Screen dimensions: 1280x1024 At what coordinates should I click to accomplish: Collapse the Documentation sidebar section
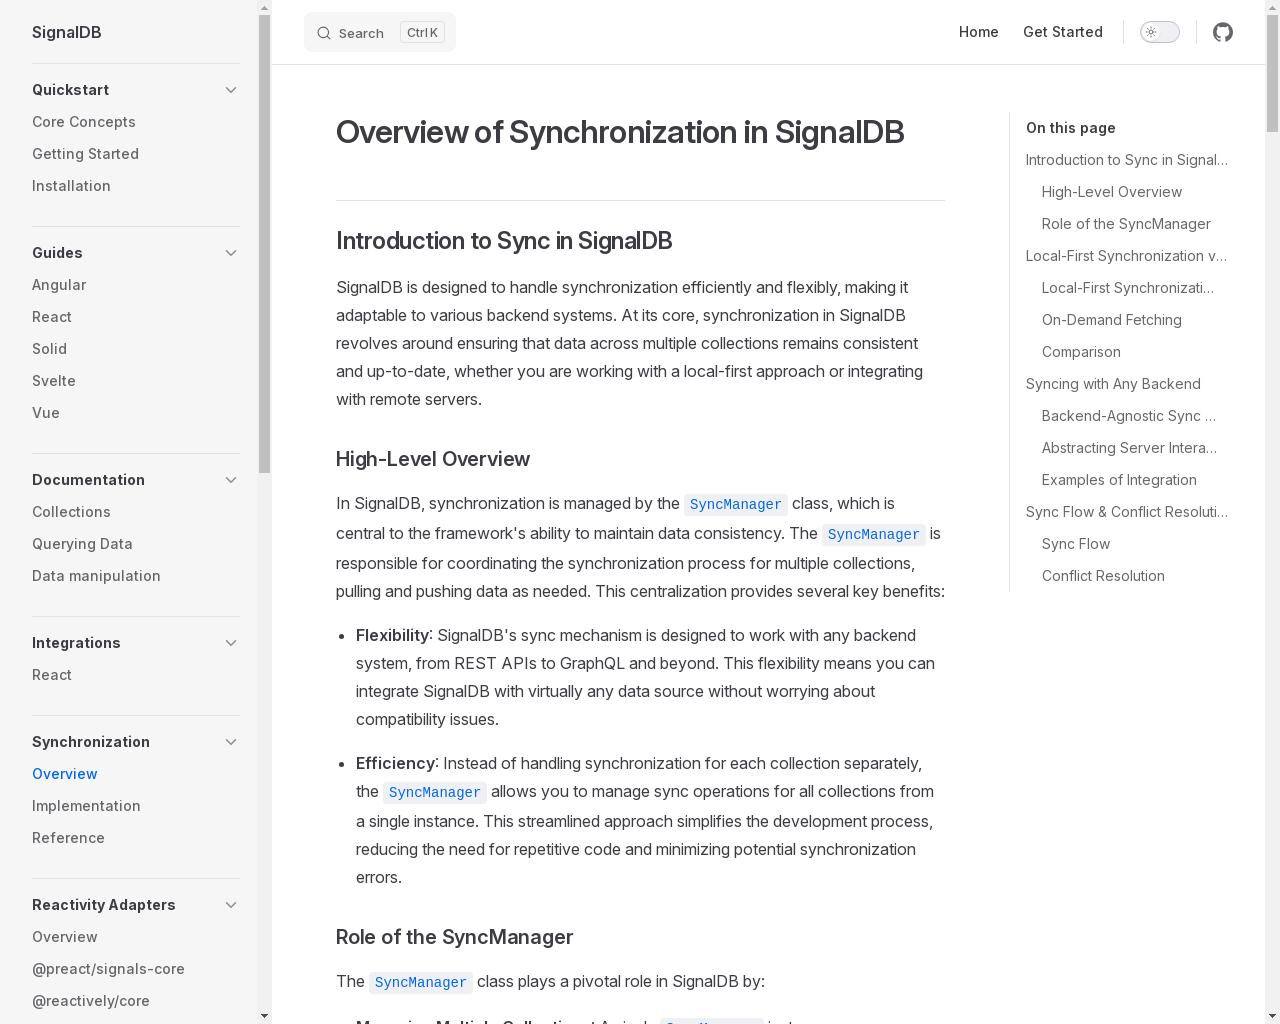pos(231,480)
